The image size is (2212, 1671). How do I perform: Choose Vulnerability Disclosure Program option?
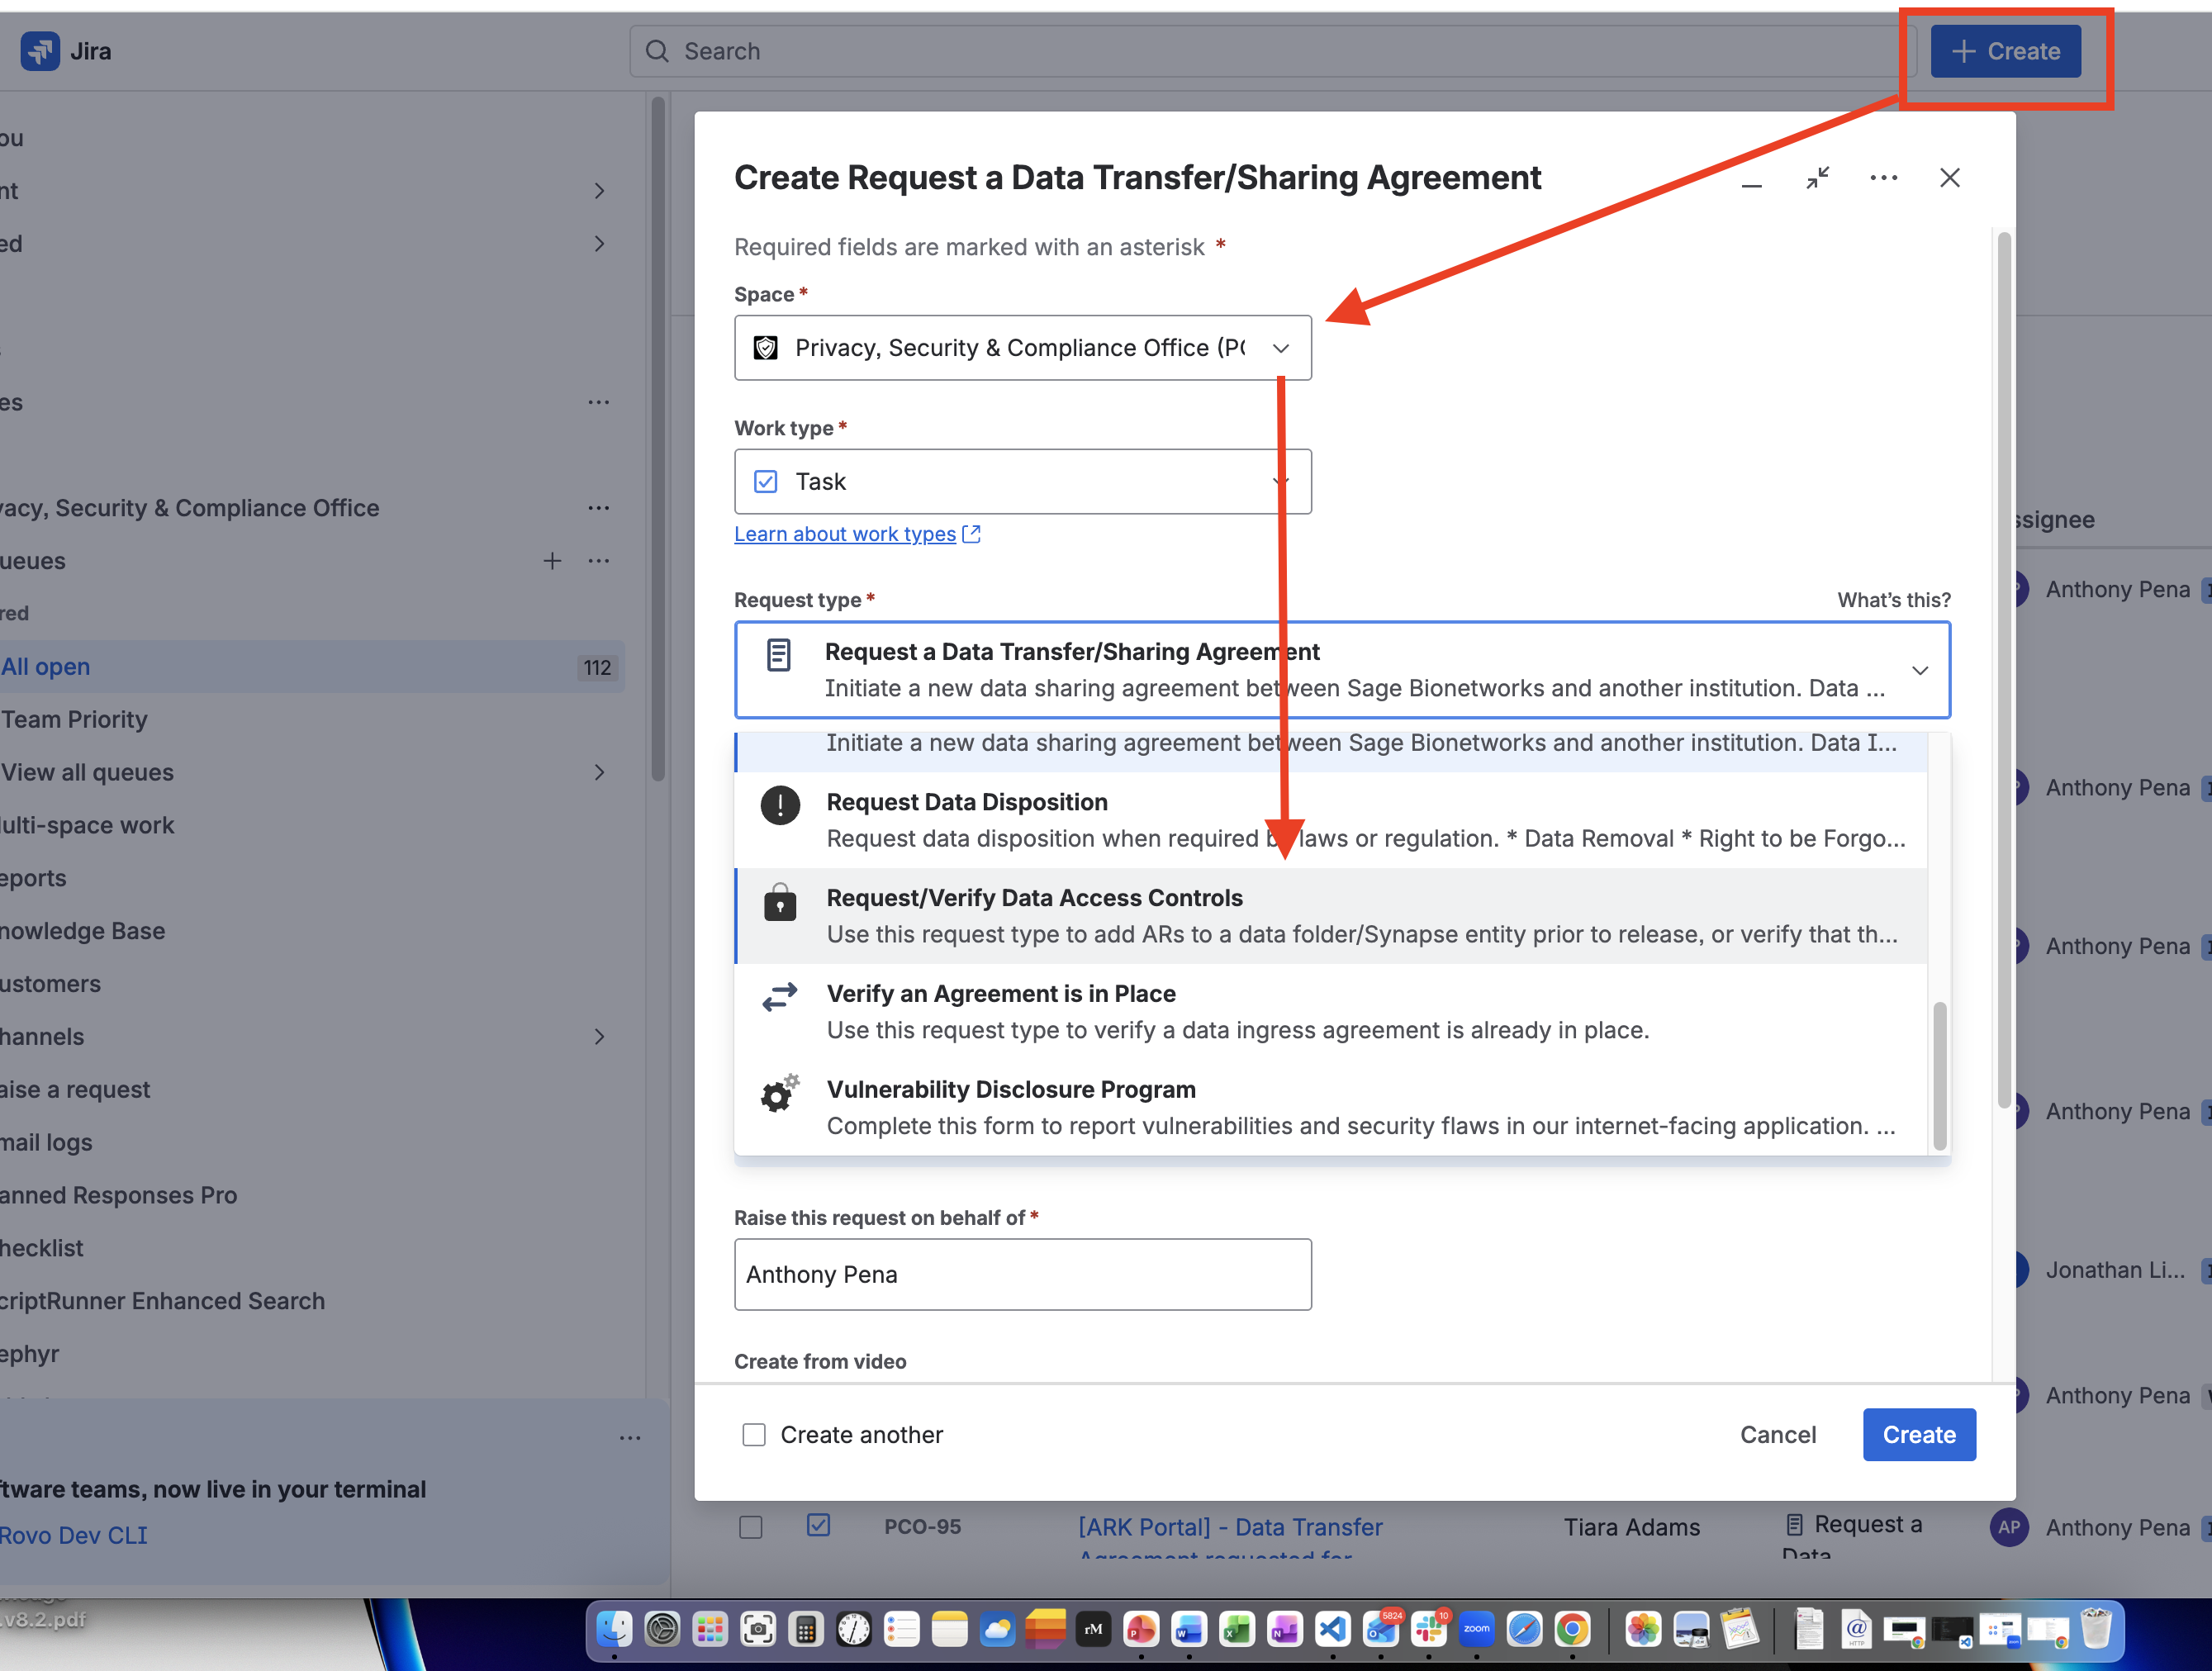[x=1331, y=1108]
